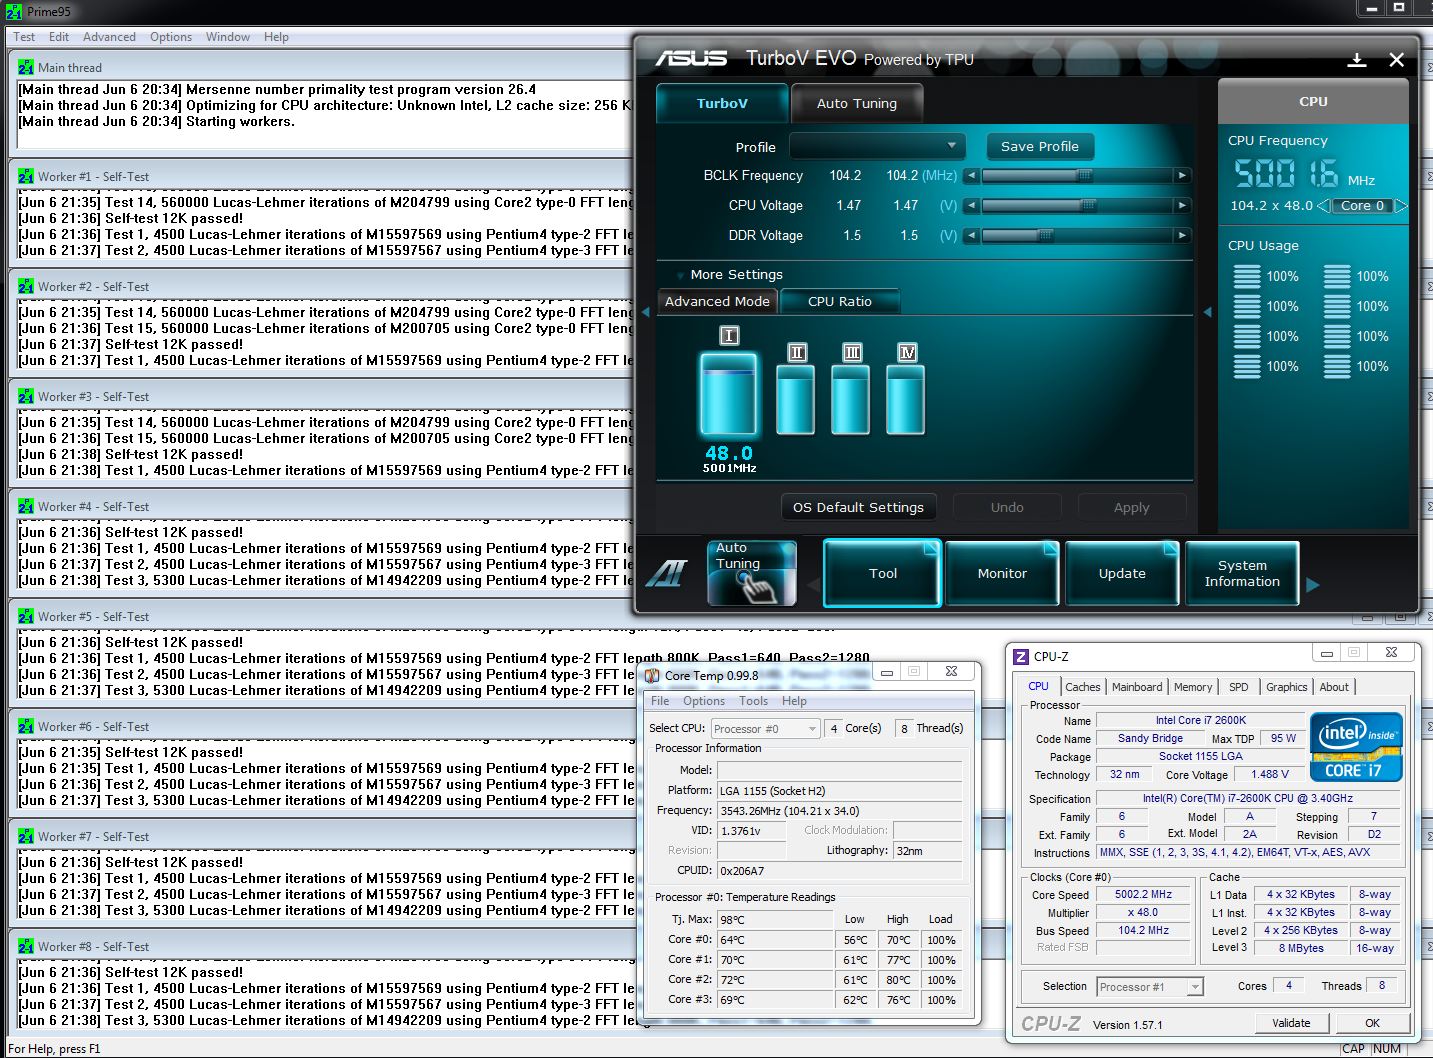Click the Intel Core i7 logo
The height and width of the screenshot is (1058, 1433).
pos(1356,747)
